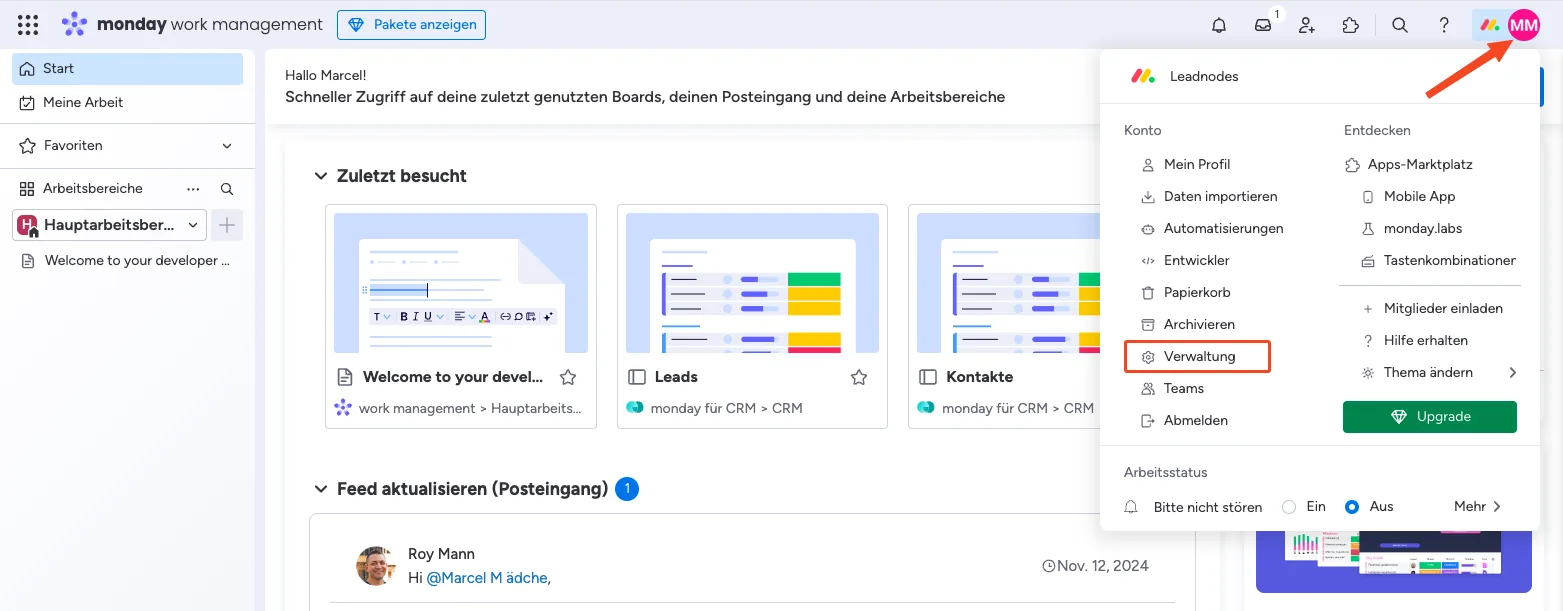Click the invite members icon in top bar
Screen dimensions: 1563x611
tap(1307, 25)
